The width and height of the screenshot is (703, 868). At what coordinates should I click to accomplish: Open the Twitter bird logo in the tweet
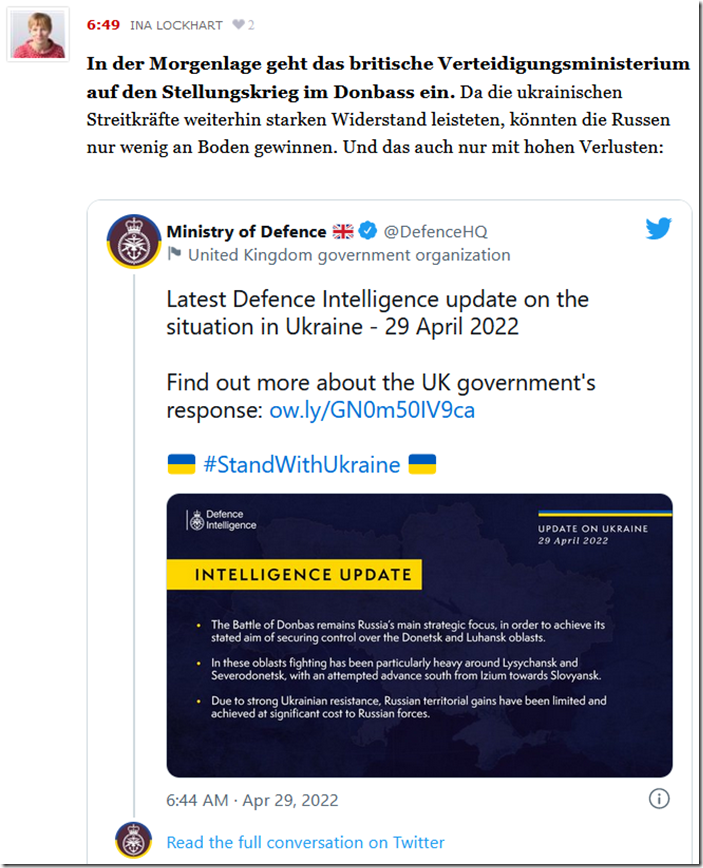click(658, 229)
